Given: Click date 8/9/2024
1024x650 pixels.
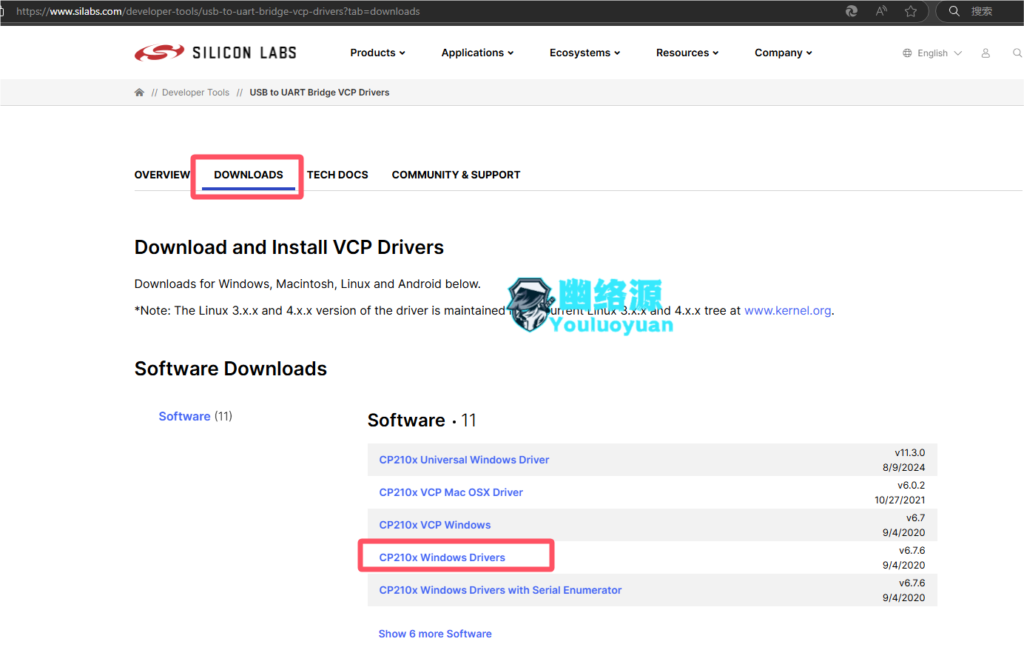Looking at the screenshot, I should point(904,467).
